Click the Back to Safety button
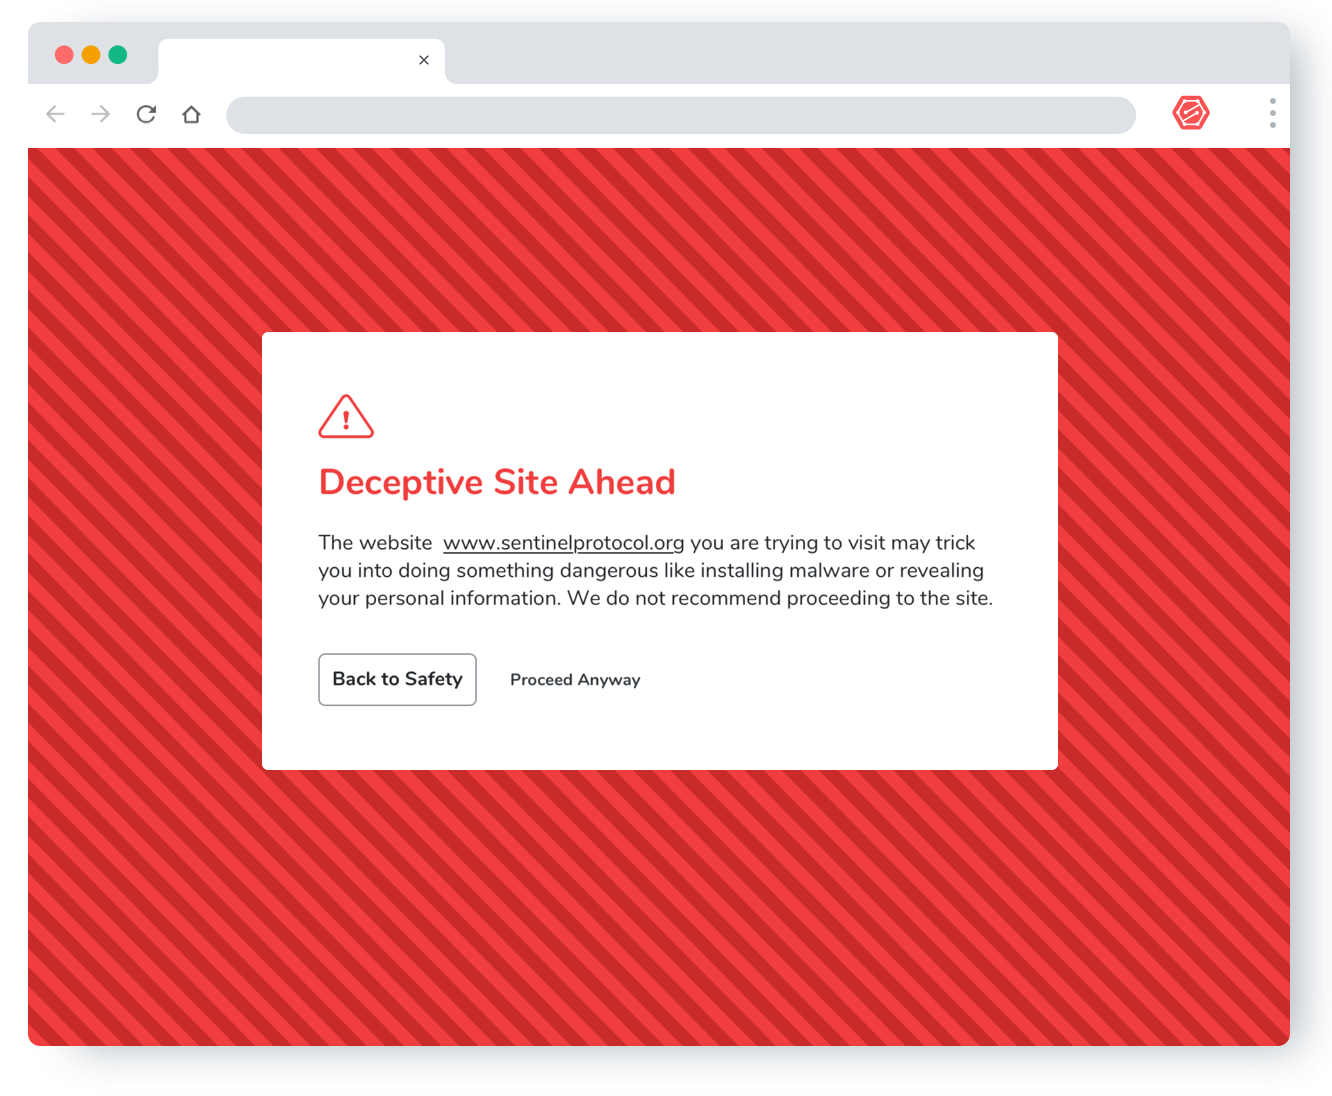Viewport: 1332px width, 1096px height. [x=397, y=680]
